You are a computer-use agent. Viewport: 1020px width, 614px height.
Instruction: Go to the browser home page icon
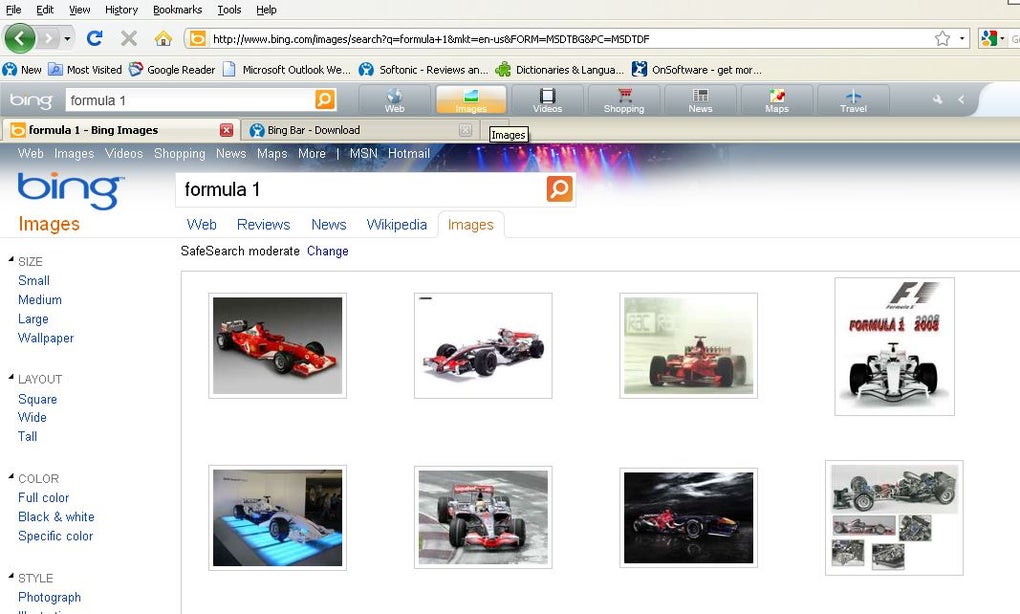click(x=163, y=38)
